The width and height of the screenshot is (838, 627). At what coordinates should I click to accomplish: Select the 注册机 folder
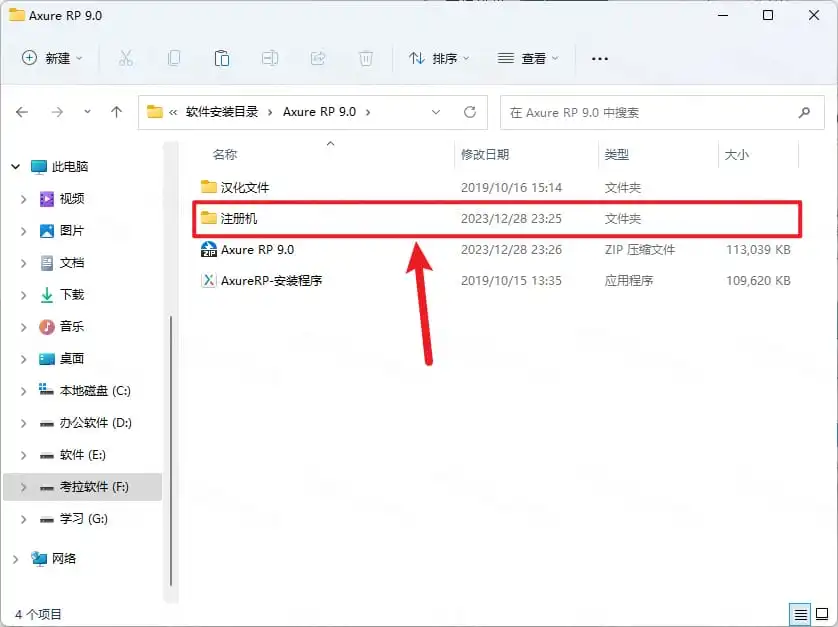click(x=496, y=219)
